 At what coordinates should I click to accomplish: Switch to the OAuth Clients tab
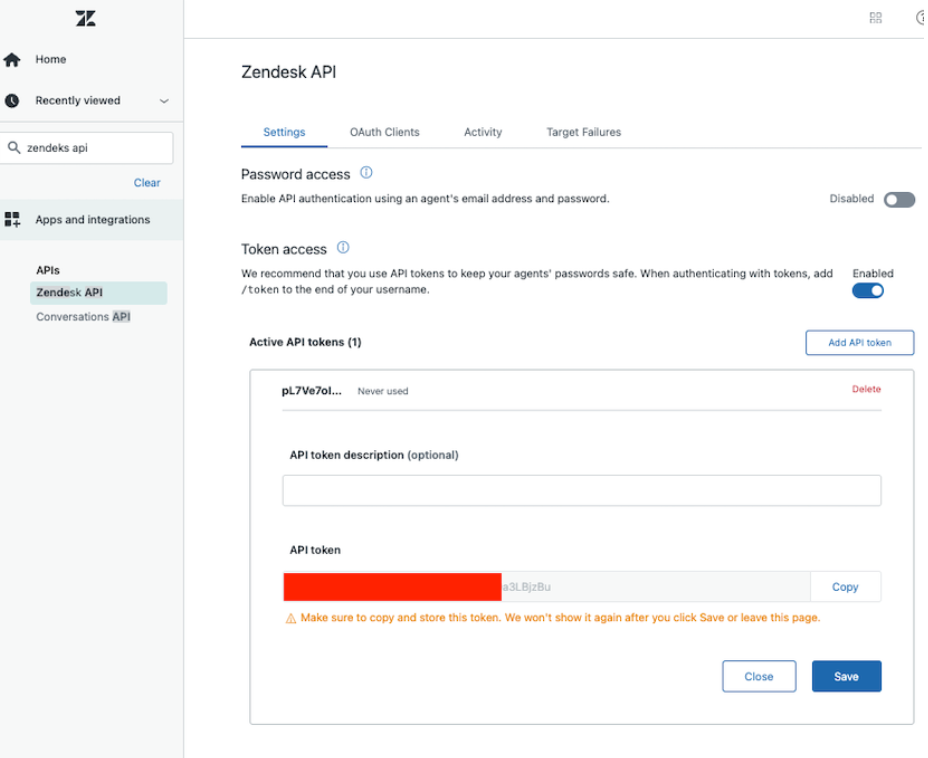(x=384, y=132)
